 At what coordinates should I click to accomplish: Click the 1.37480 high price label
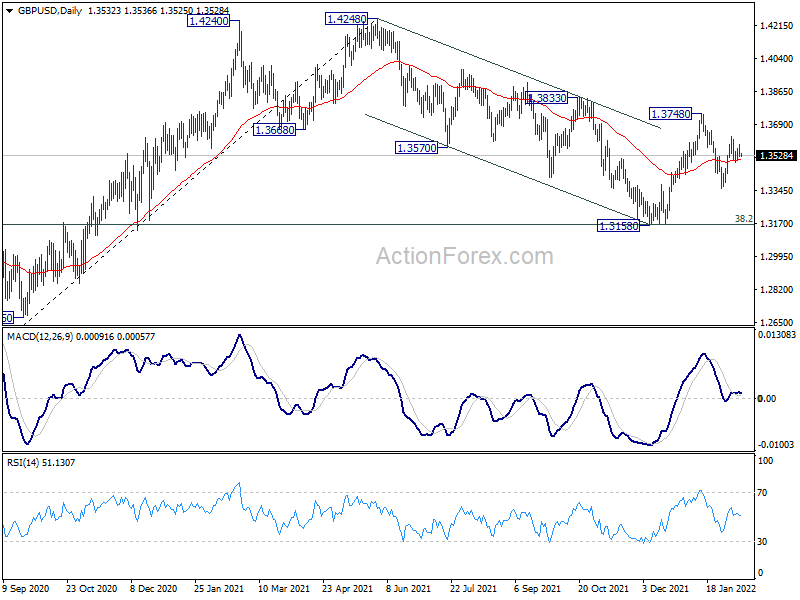670,114
